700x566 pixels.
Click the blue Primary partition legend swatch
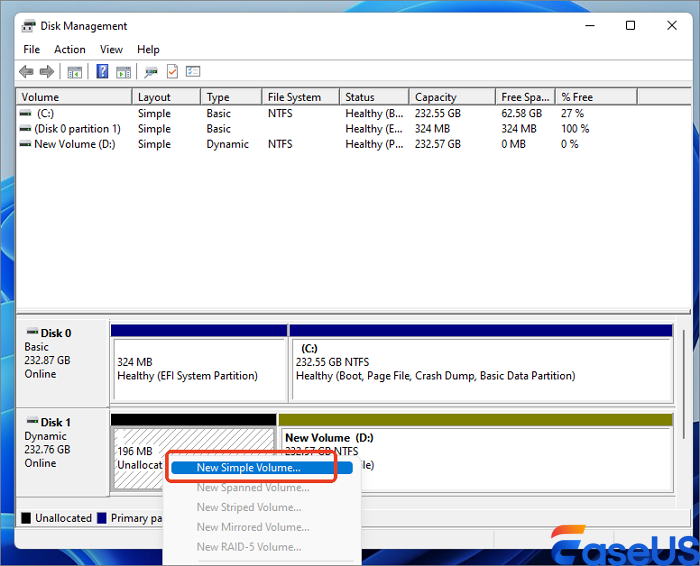102,518
